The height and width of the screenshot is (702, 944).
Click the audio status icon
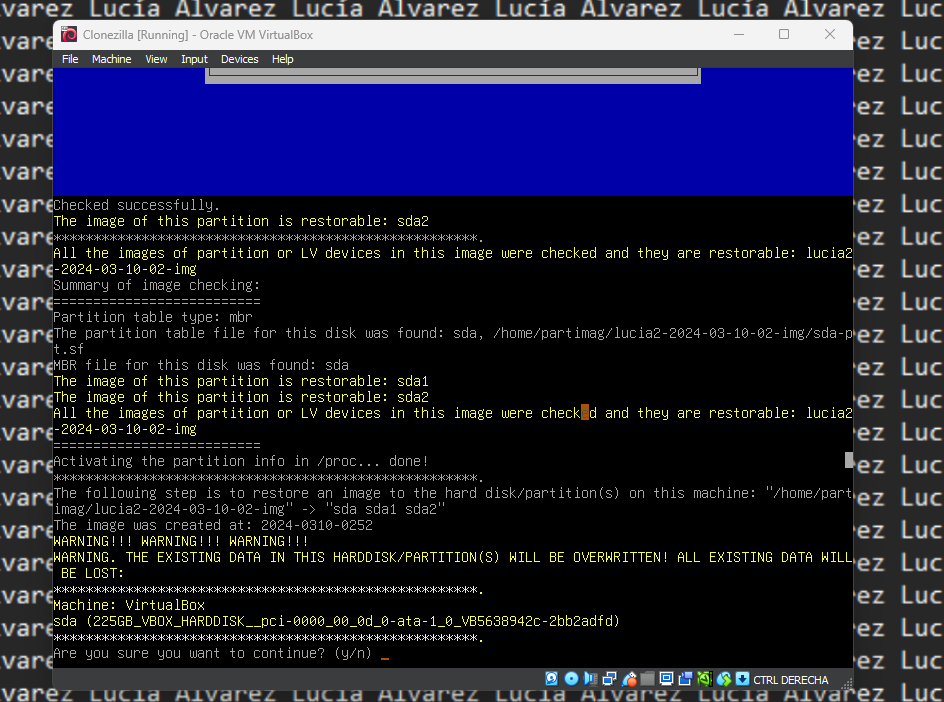coord(589,679)
